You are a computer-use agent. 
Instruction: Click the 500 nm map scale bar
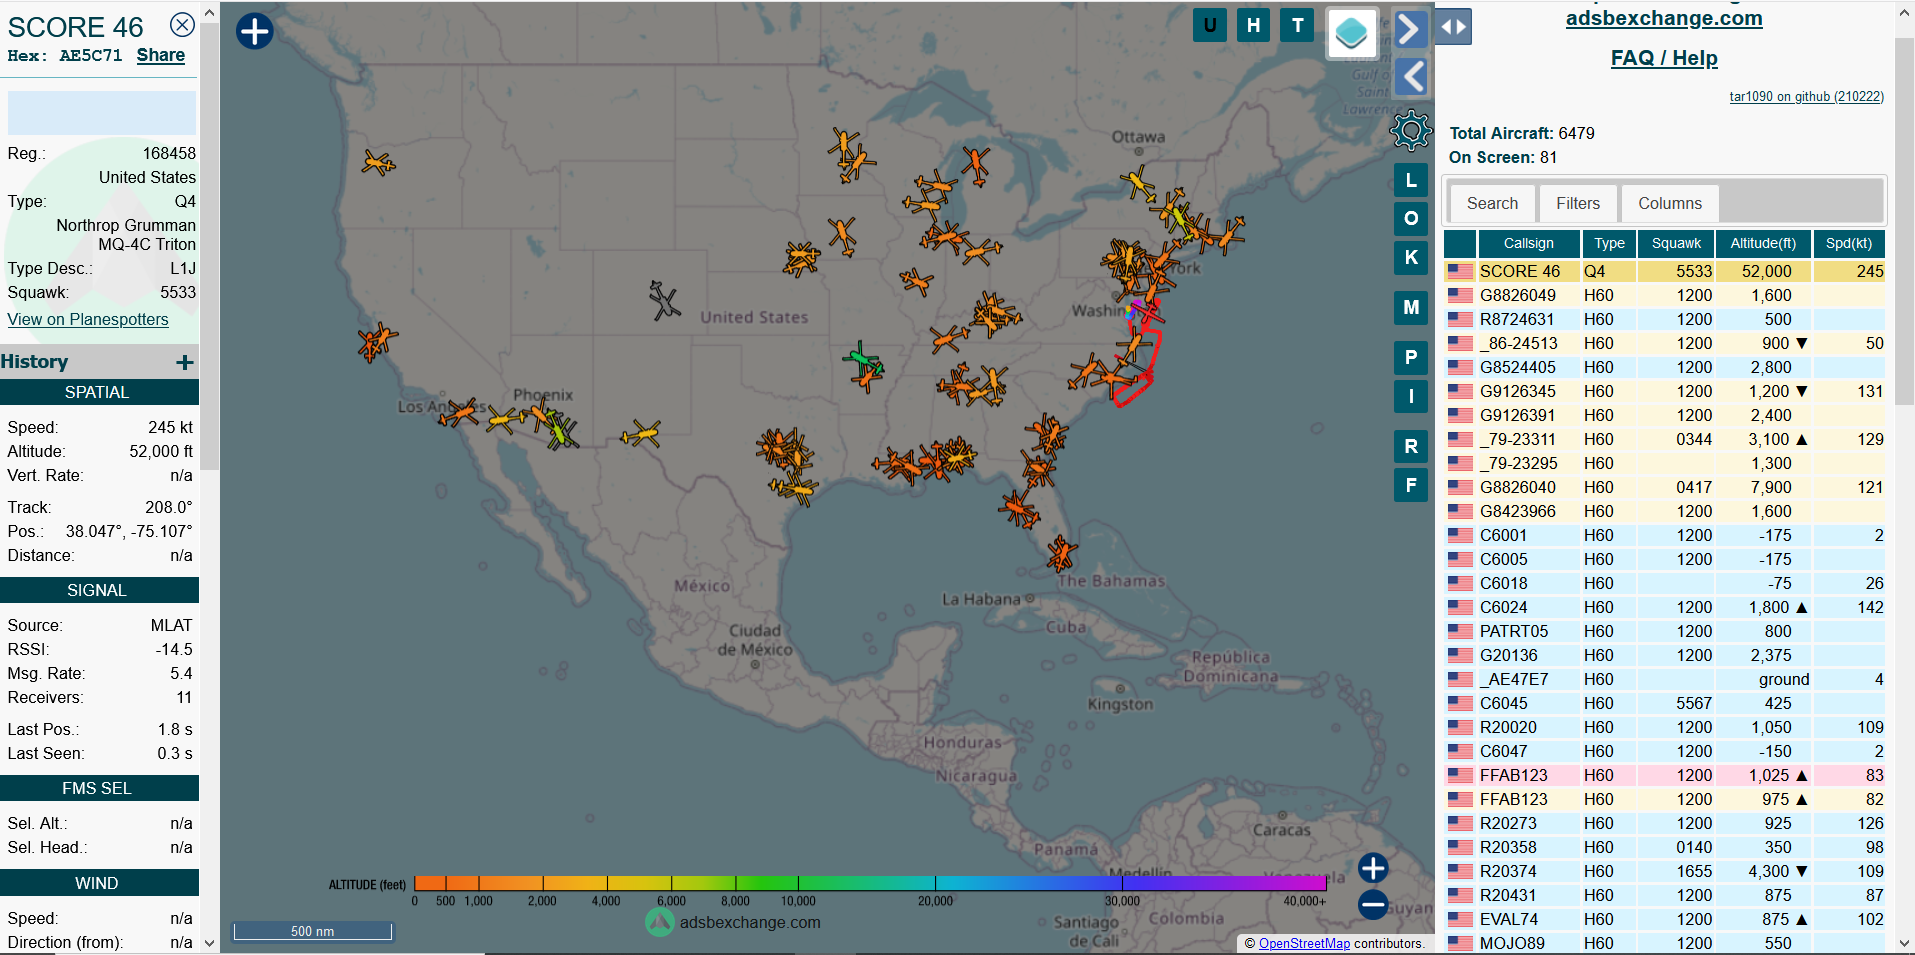click(x=312, y=931)
